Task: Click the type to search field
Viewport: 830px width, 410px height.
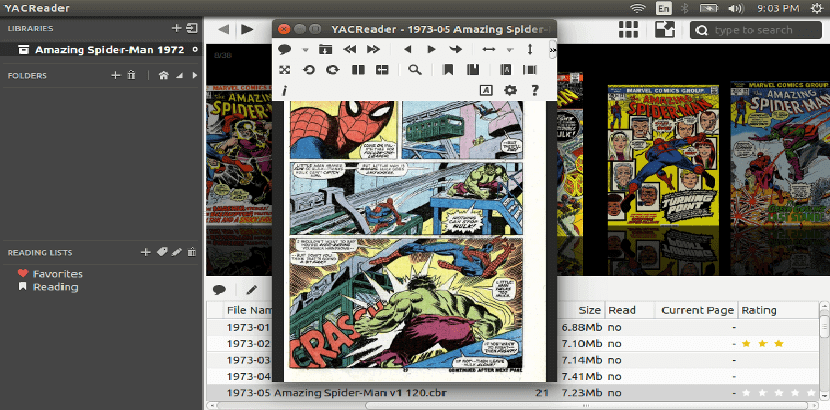Action: [761, 29]
